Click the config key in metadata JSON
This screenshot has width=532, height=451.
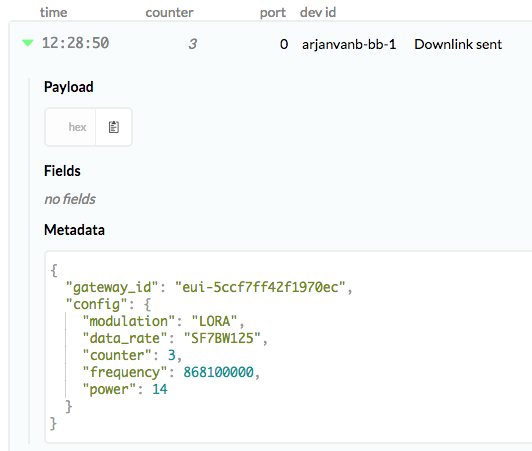pyautogui.click(x=96, y=304)
